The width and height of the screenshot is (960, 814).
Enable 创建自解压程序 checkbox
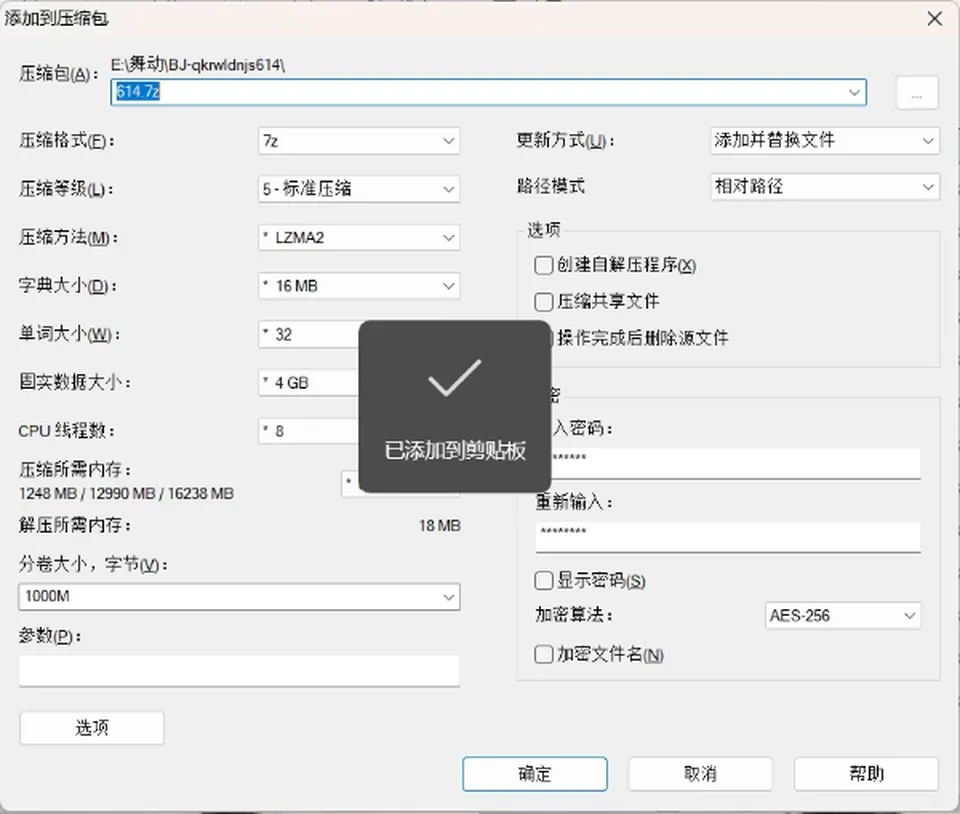(x=544, y=265)
